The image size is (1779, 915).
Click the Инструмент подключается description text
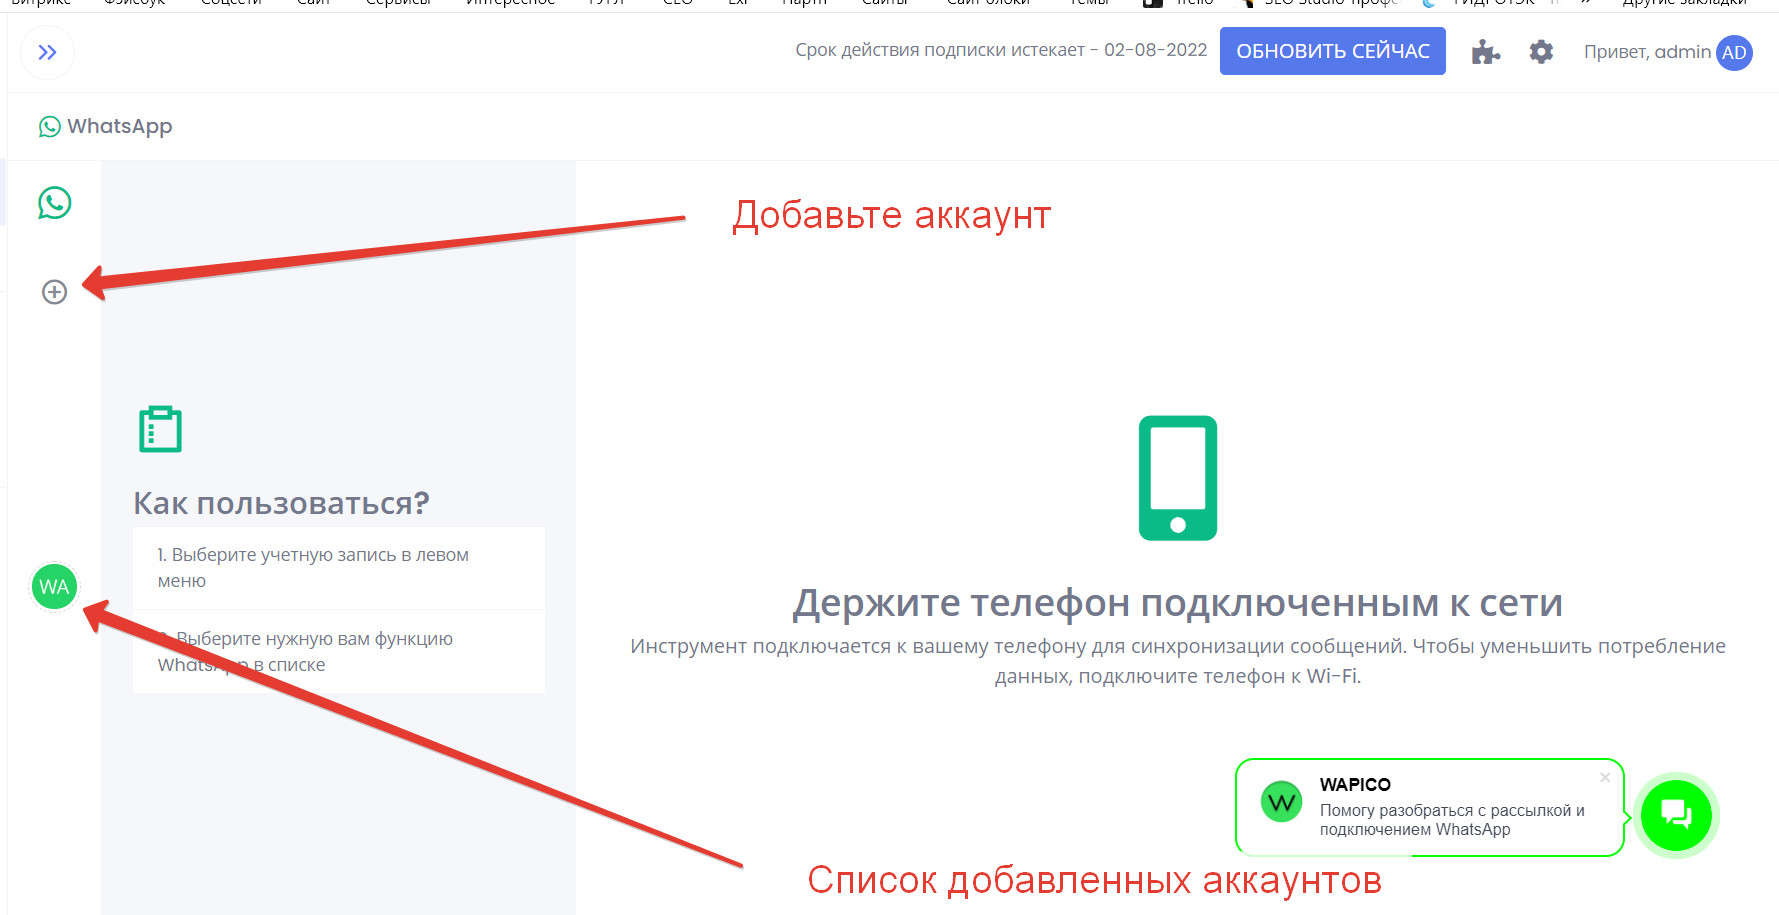coord(1177,661)
